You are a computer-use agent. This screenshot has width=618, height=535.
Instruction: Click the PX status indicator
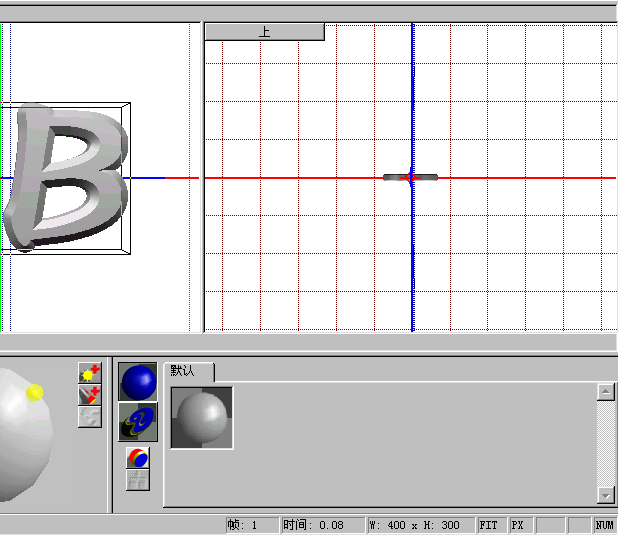521,525
